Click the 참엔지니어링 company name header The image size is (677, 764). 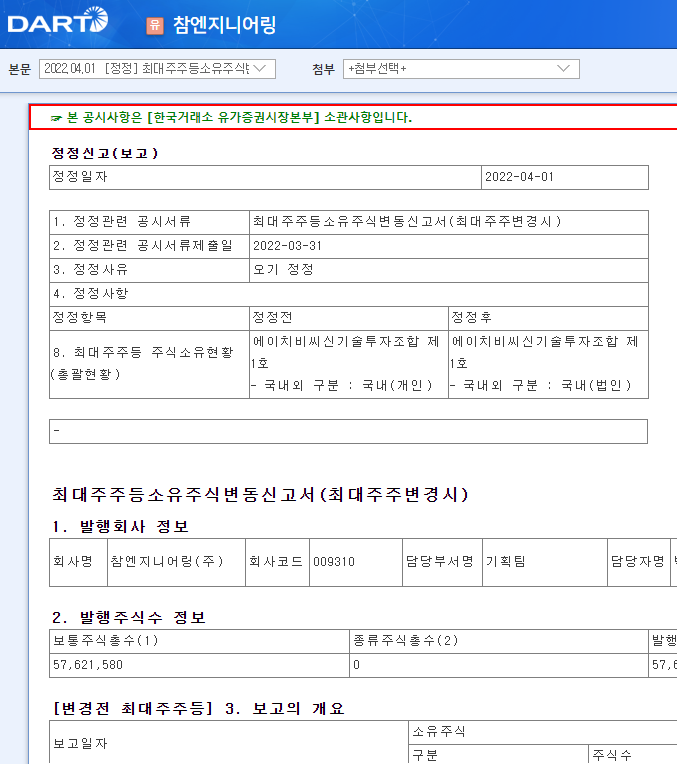click(x=225, y=25)
